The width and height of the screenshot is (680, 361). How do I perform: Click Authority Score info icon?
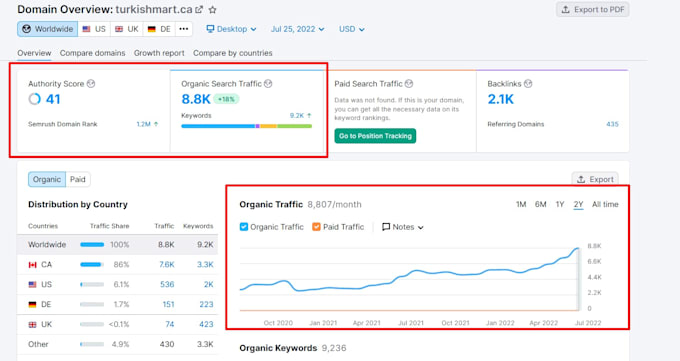pos(91,84)
